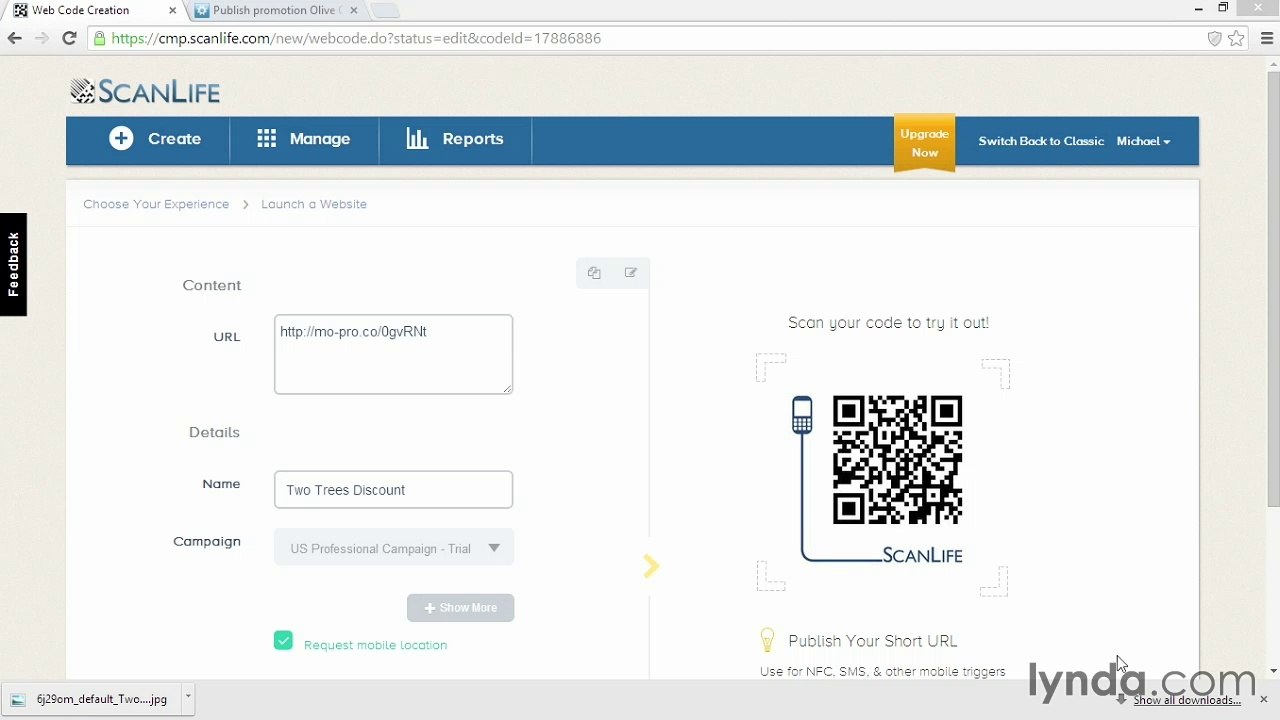Minimize the browser window
Image resolution: width=1280 pixels, height=720 pixels.
tap(1198, 9)
